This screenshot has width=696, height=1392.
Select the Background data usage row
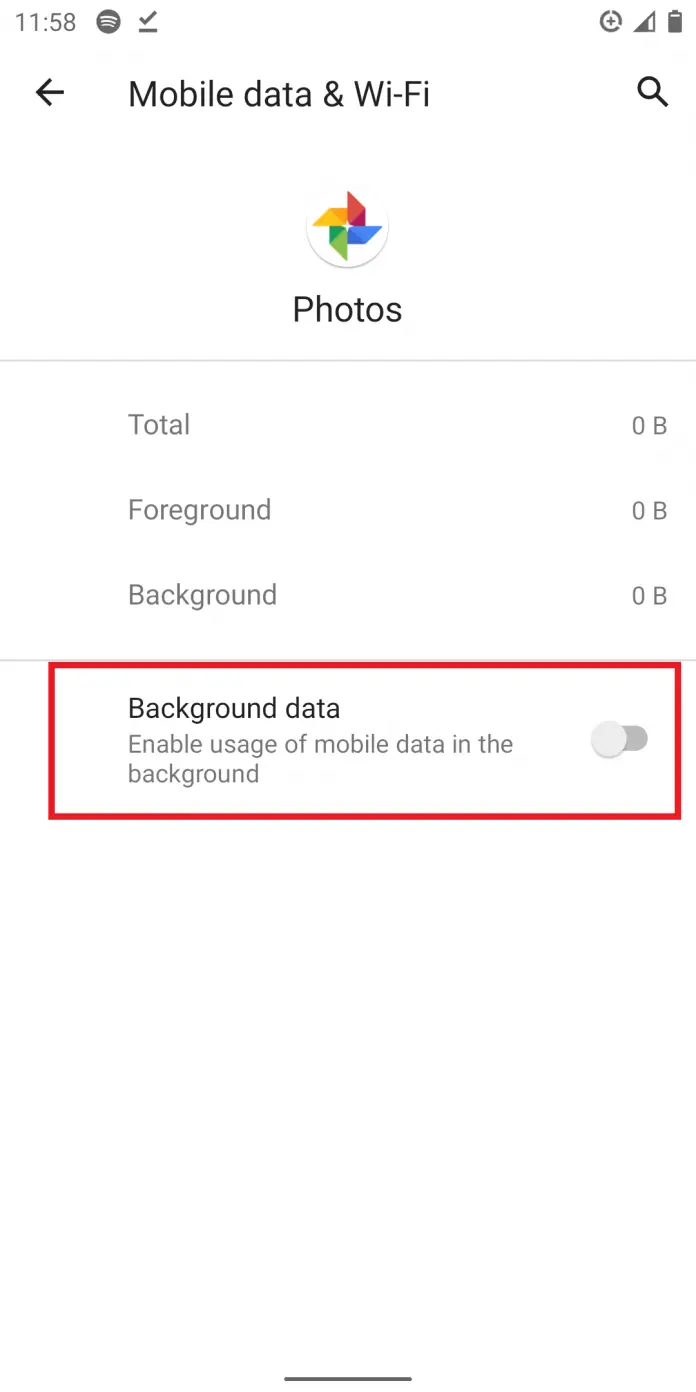coord(347,594)
